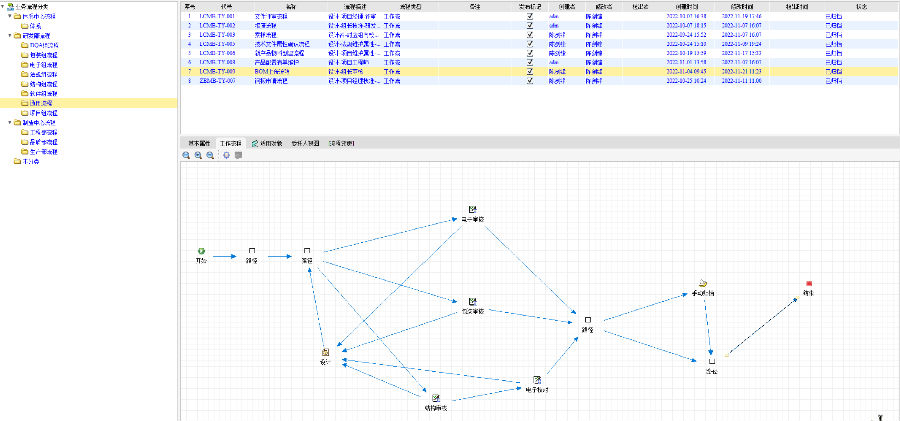Click the first zoom magnifier in diagram toolbar
This screenshot has width=900, height=421.
(186, 155)
